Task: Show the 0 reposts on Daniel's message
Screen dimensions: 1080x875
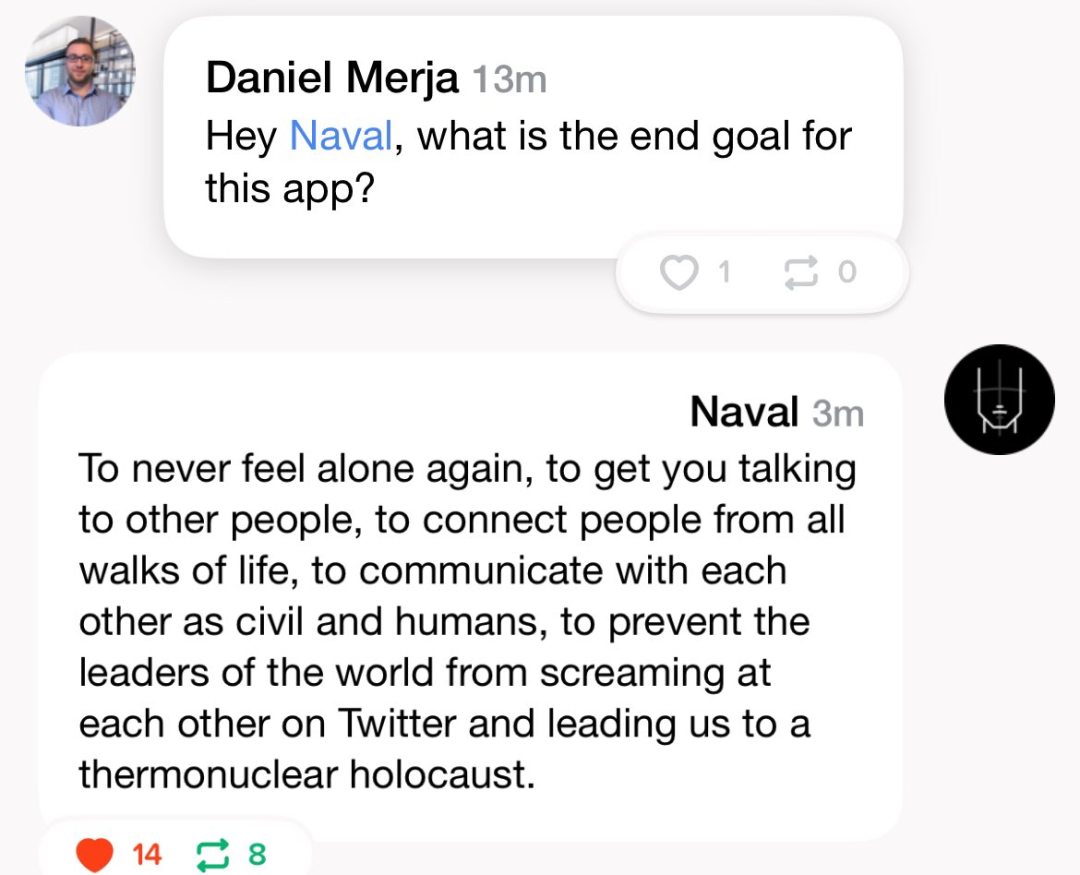Action: pyautogui.click(x=847, y=272)
